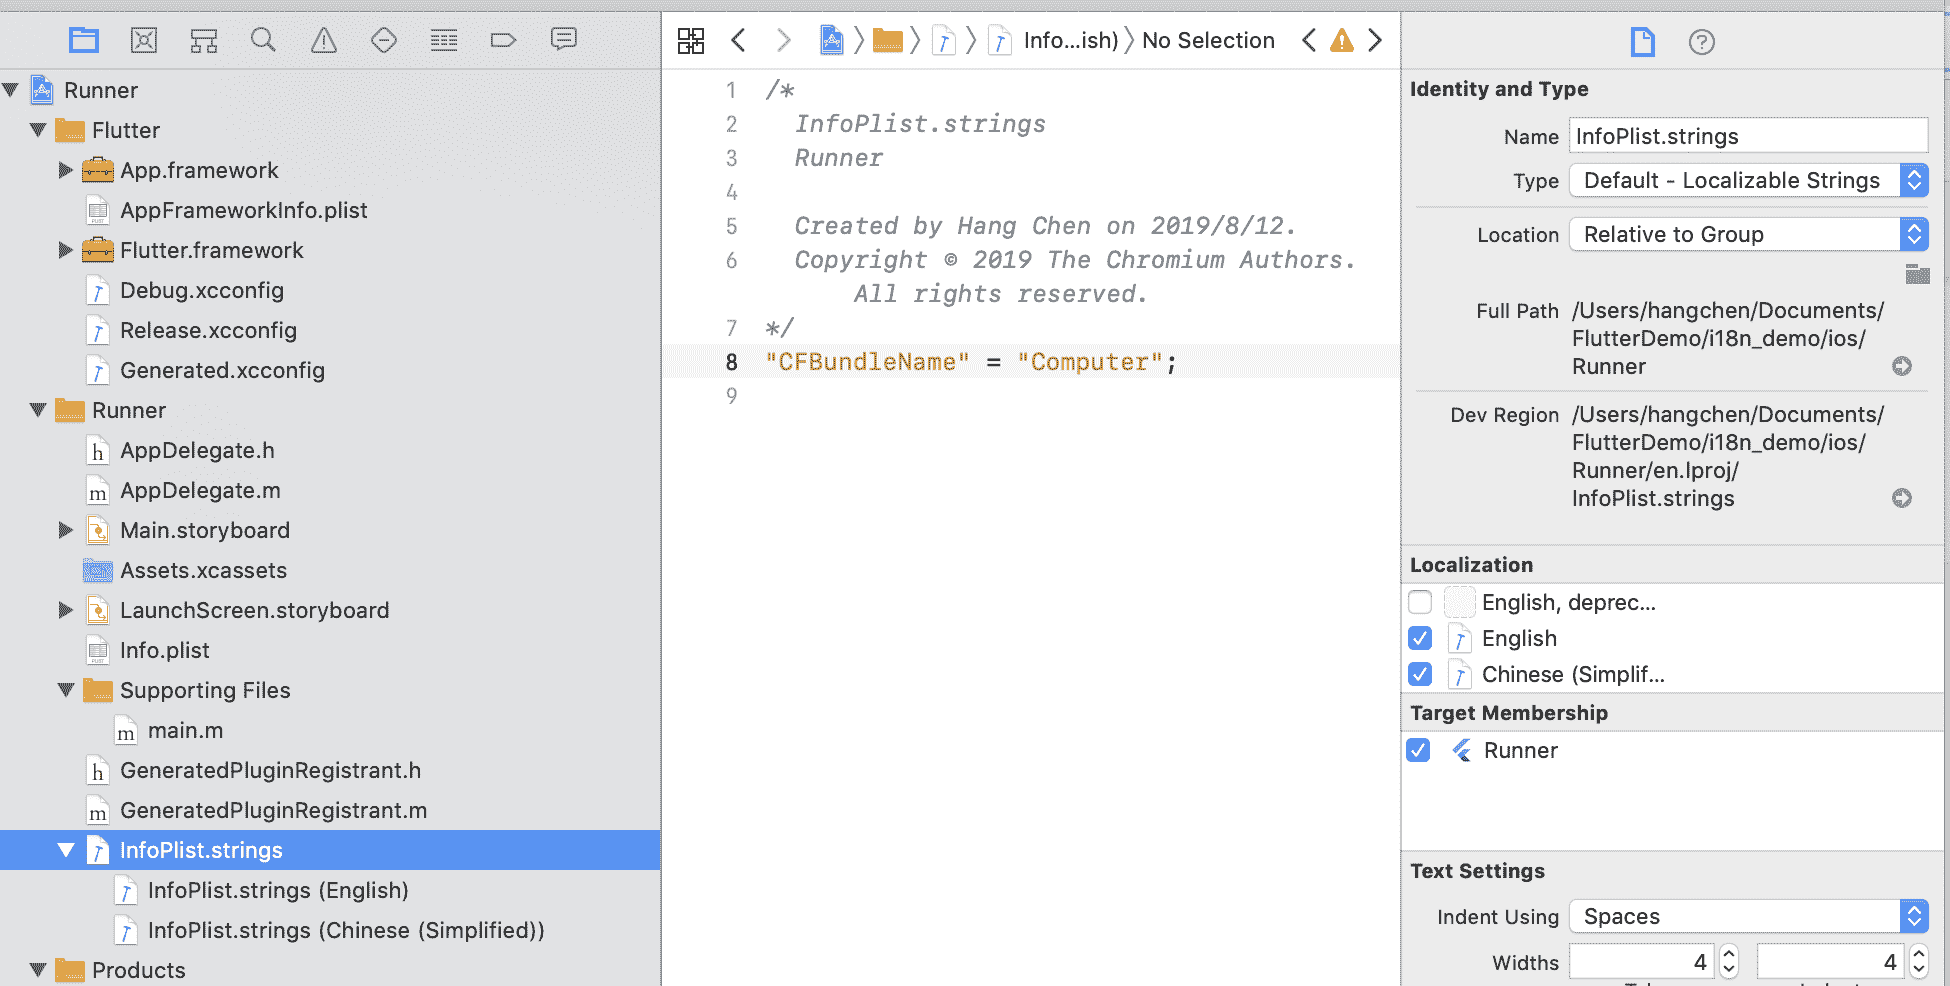Show the File inspector
The width and height of the screenshot is (1950, 986).
pos(1643,42)
